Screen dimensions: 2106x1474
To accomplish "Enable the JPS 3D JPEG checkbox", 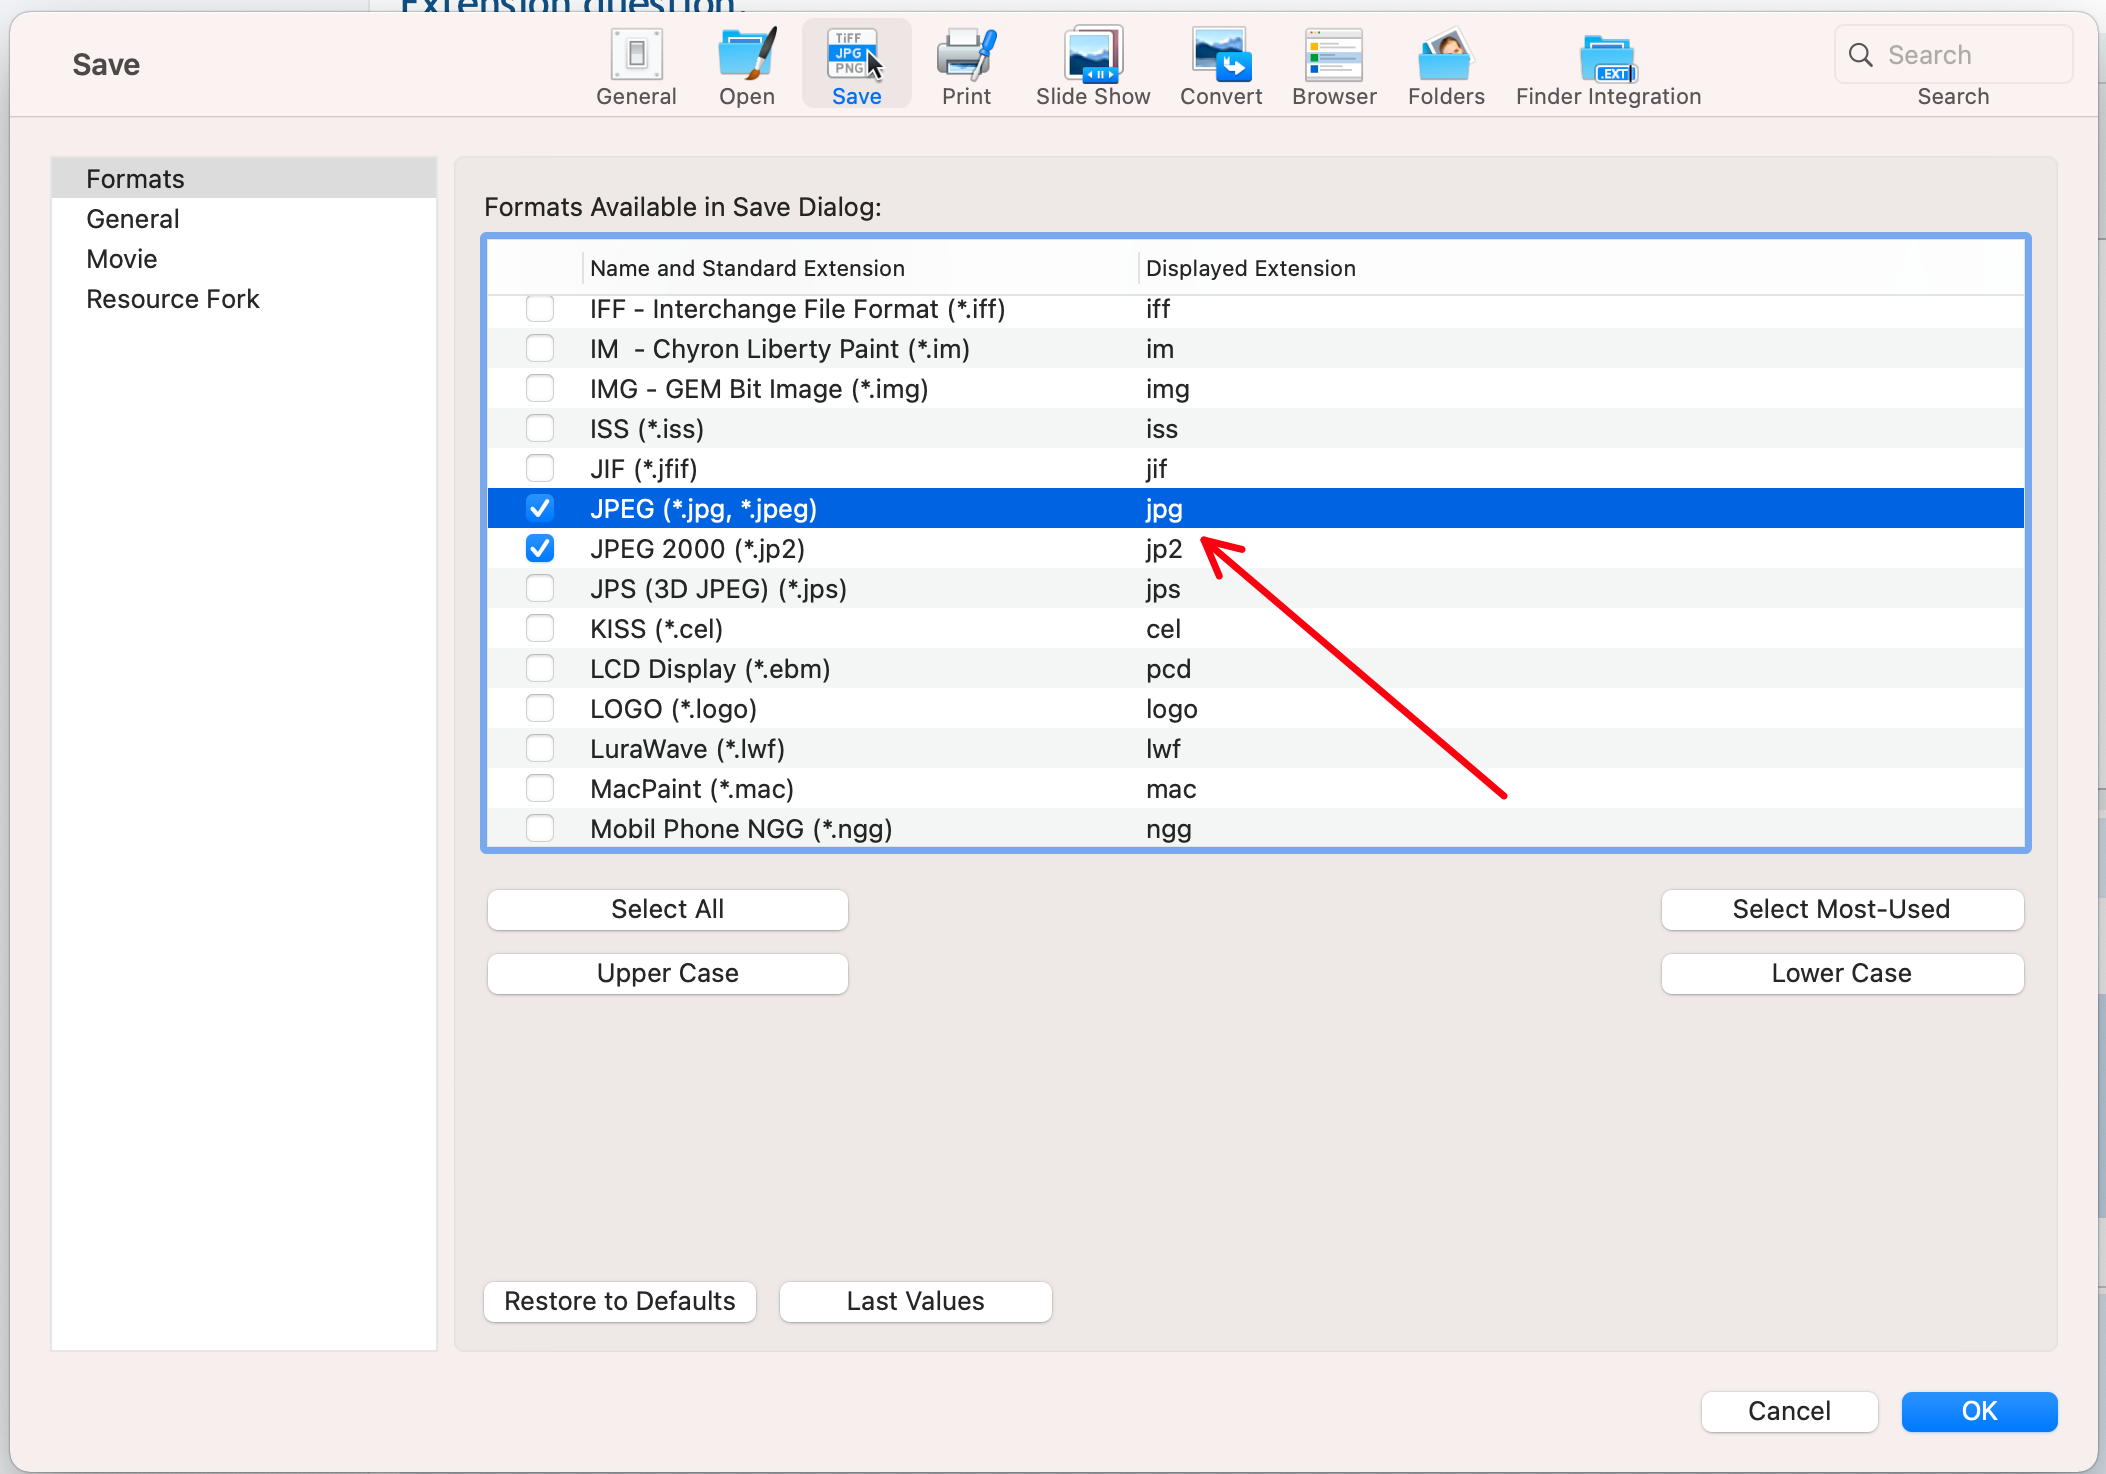I will pyautogui.click(x=540, y=588).
